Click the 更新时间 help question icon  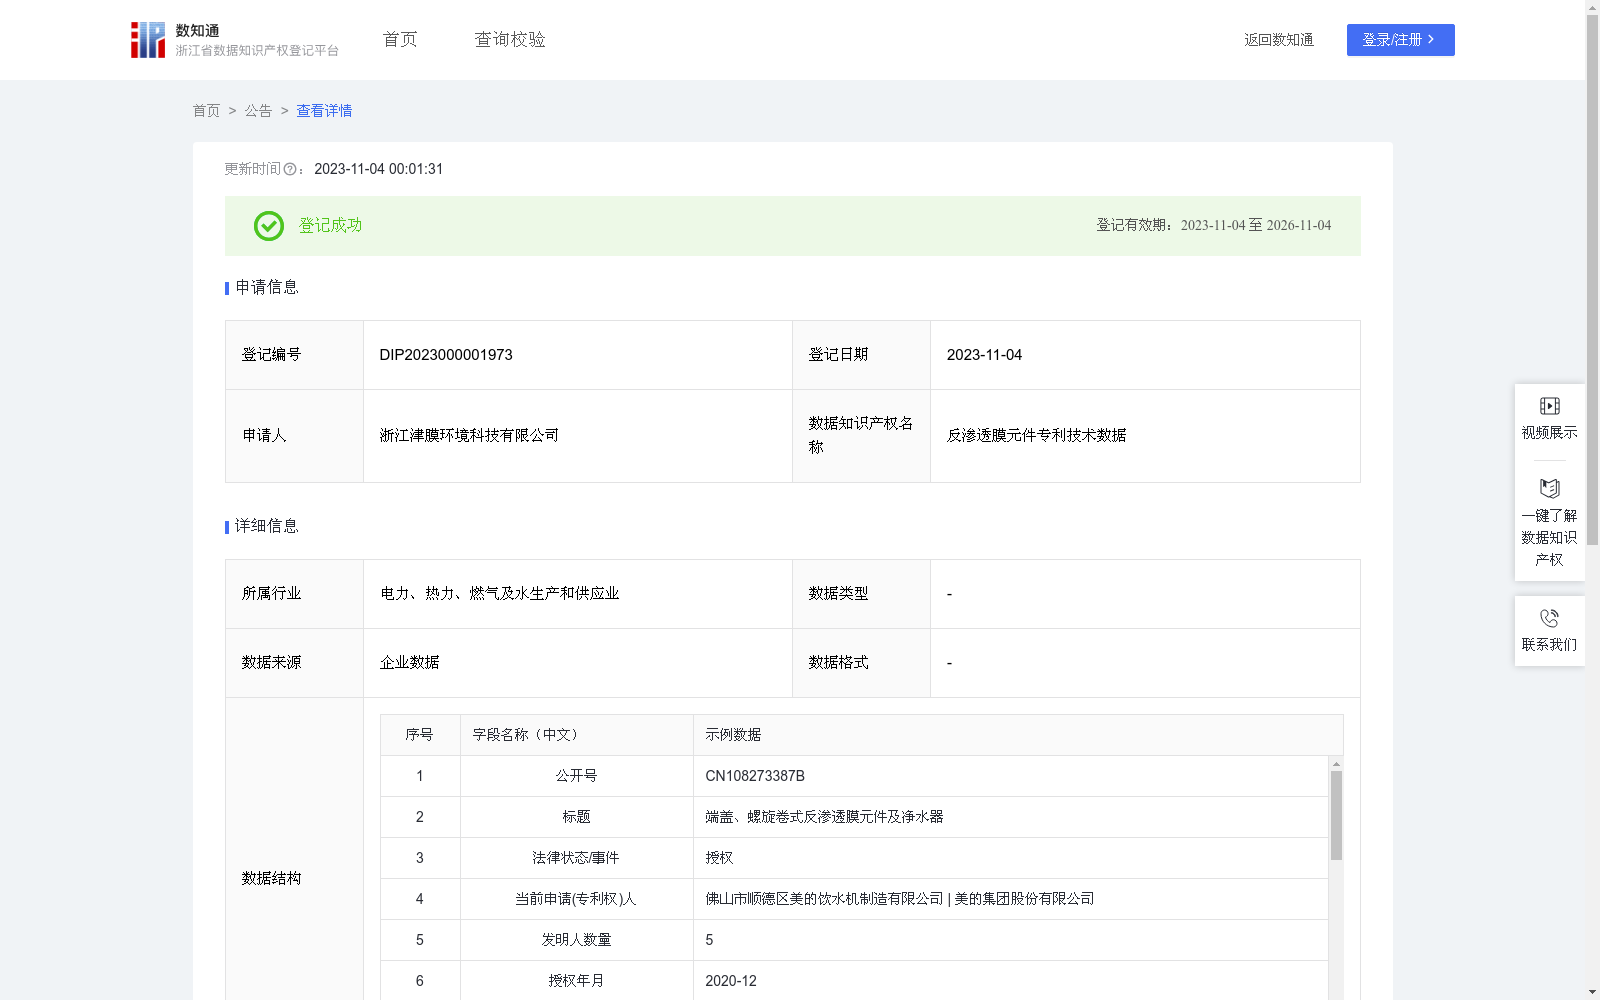pyautogui.click(x=290, y=169)
